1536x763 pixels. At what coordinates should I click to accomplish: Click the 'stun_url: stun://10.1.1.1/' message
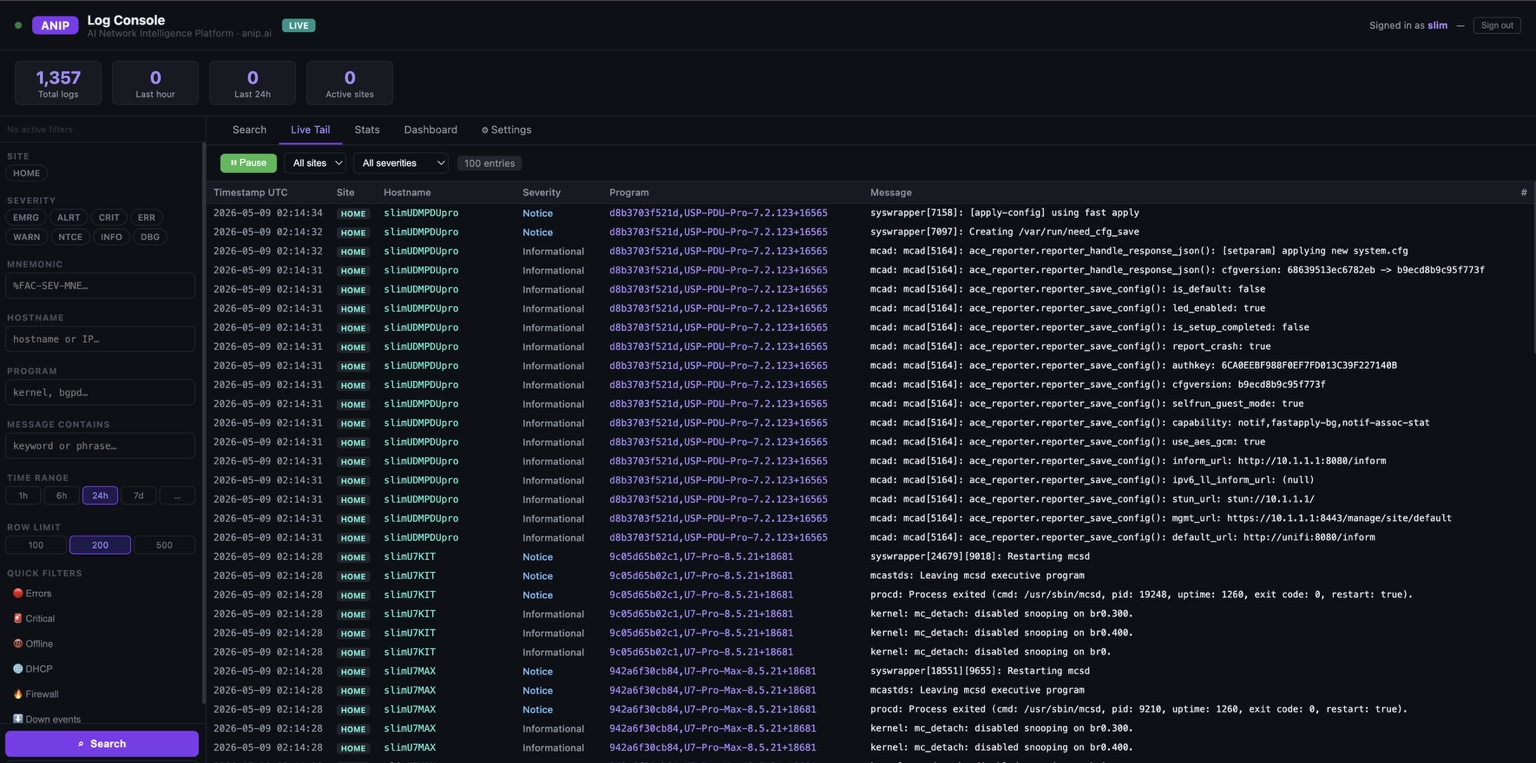tap(1092, 499)
